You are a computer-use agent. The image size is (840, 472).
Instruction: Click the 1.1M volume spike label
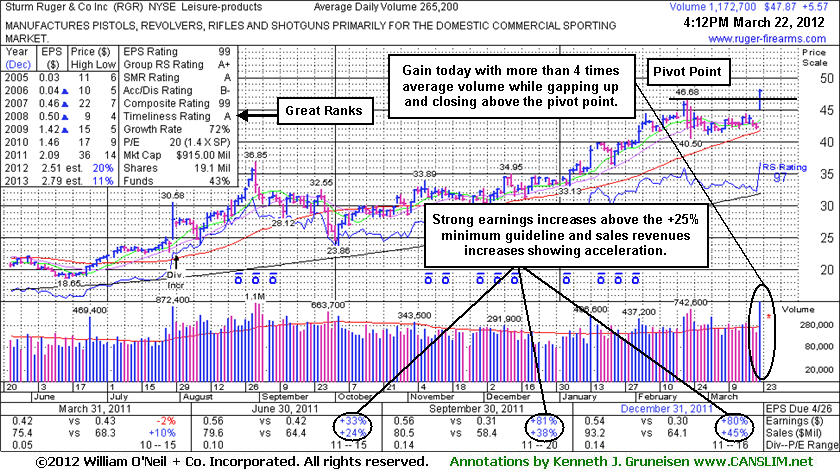[x=254, y=296]
